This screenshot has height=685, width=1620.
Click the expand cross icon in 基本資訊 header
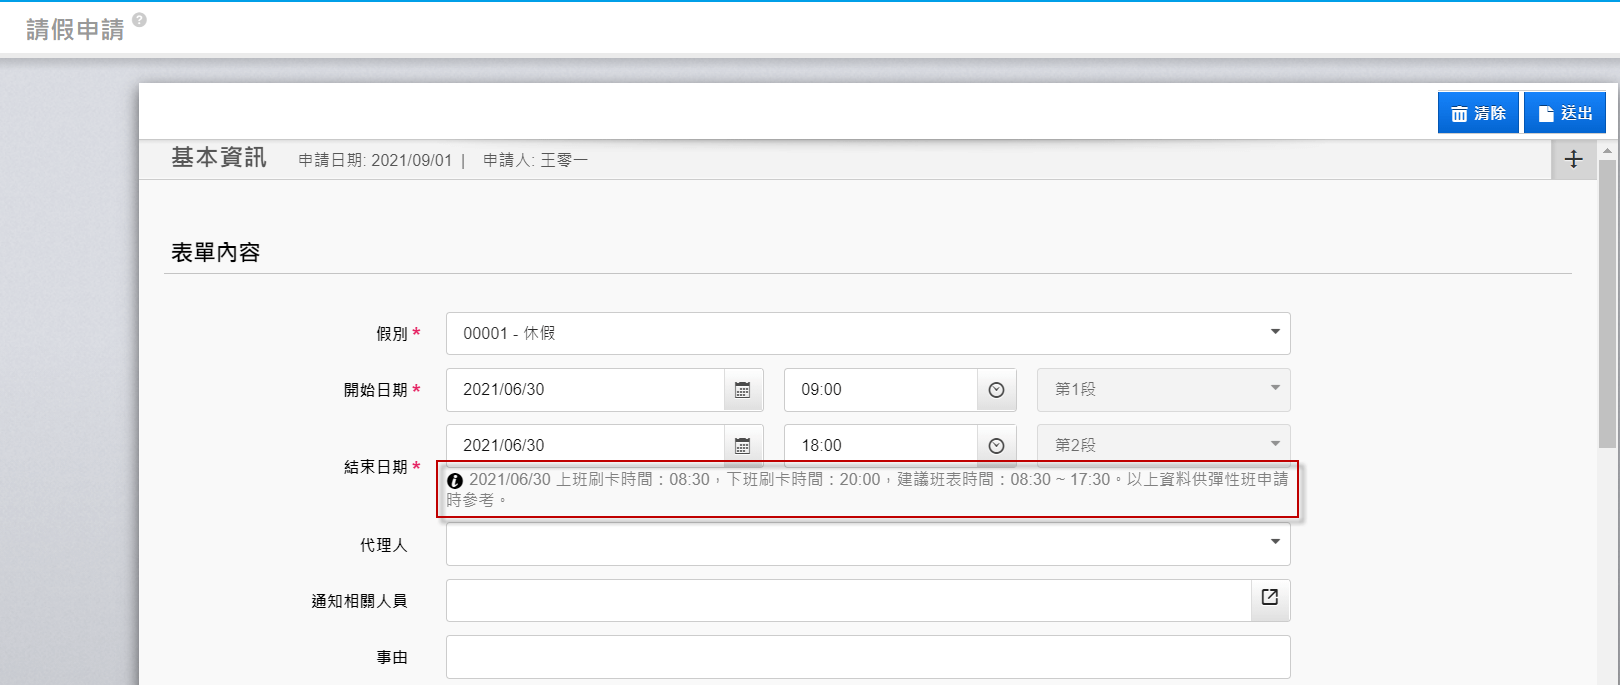pyautogui.click(x=1573, y=159)
